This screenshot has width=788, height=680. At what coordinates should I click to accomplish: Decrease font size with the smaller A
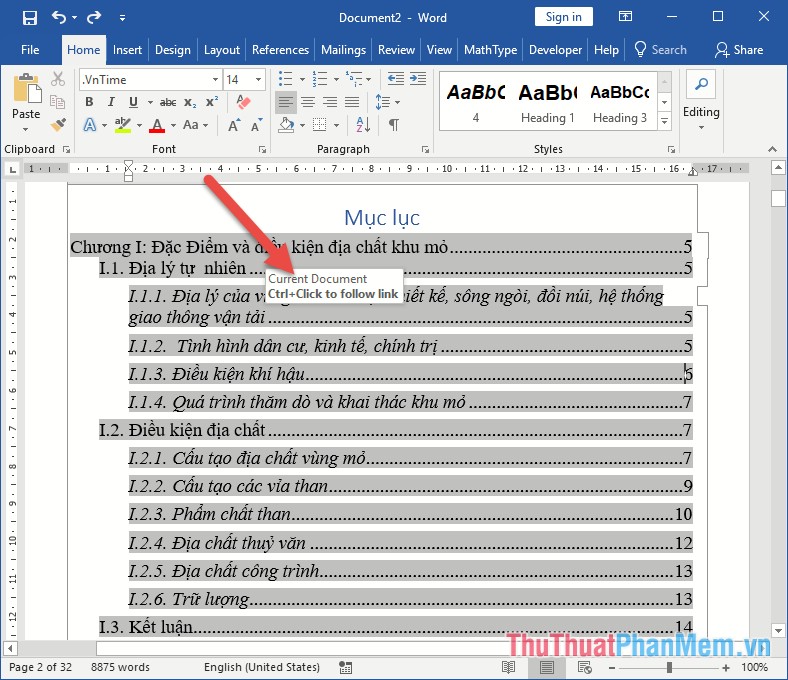pyautogui.click(x=256, y=125)
